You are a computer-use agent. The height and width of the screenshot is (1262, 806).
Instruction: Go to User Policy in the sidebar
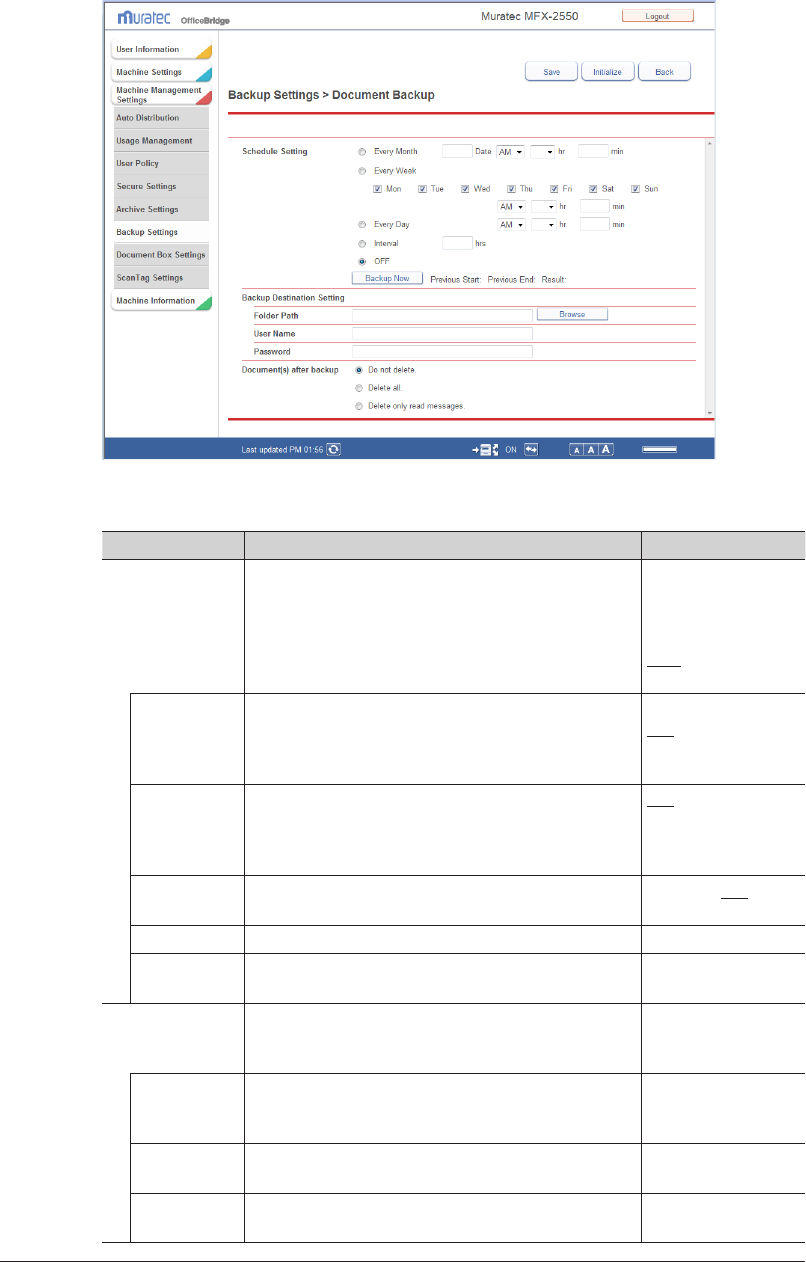point(160,164)
